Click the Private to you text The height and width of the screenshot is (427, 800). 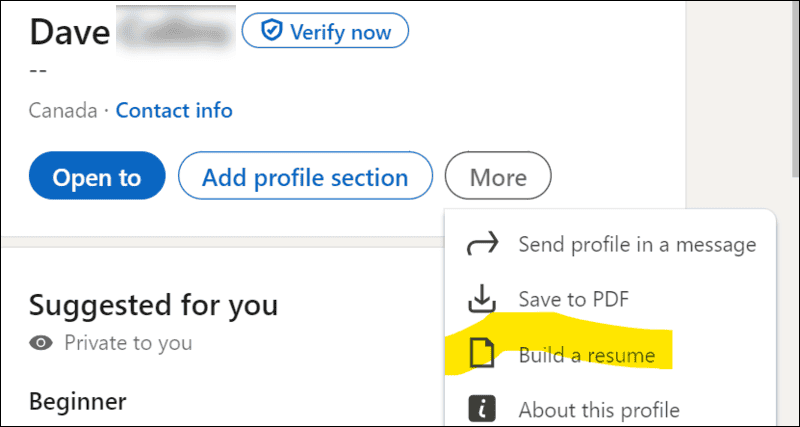[x=128, y=343]
